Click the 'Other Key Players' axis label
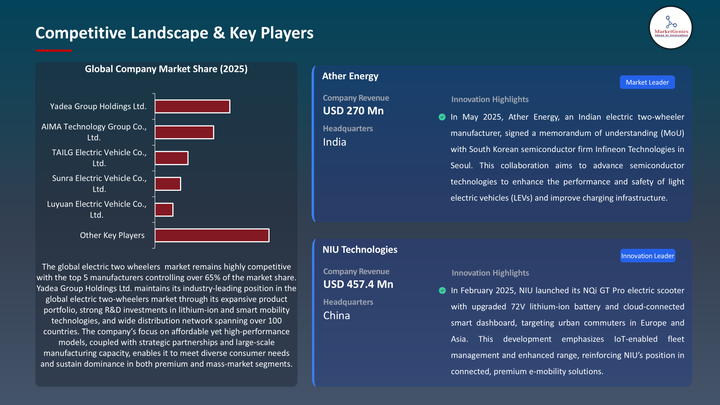The image size is (720, 405). 112,235
